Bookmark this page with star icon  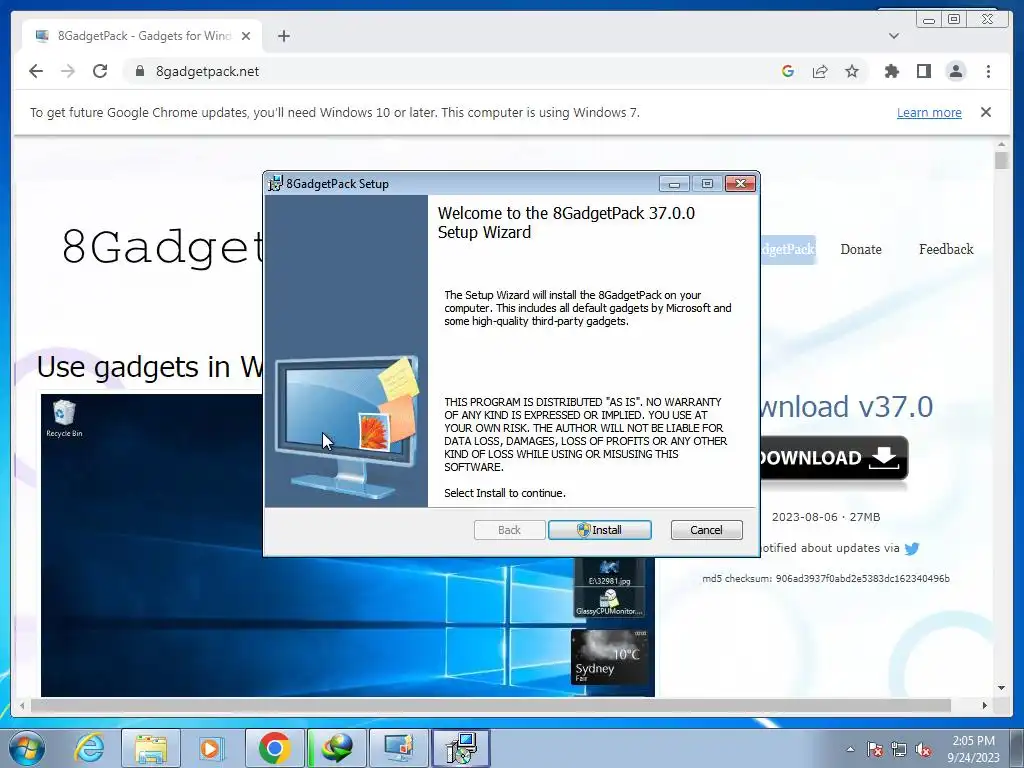click(x=852, y=71)
